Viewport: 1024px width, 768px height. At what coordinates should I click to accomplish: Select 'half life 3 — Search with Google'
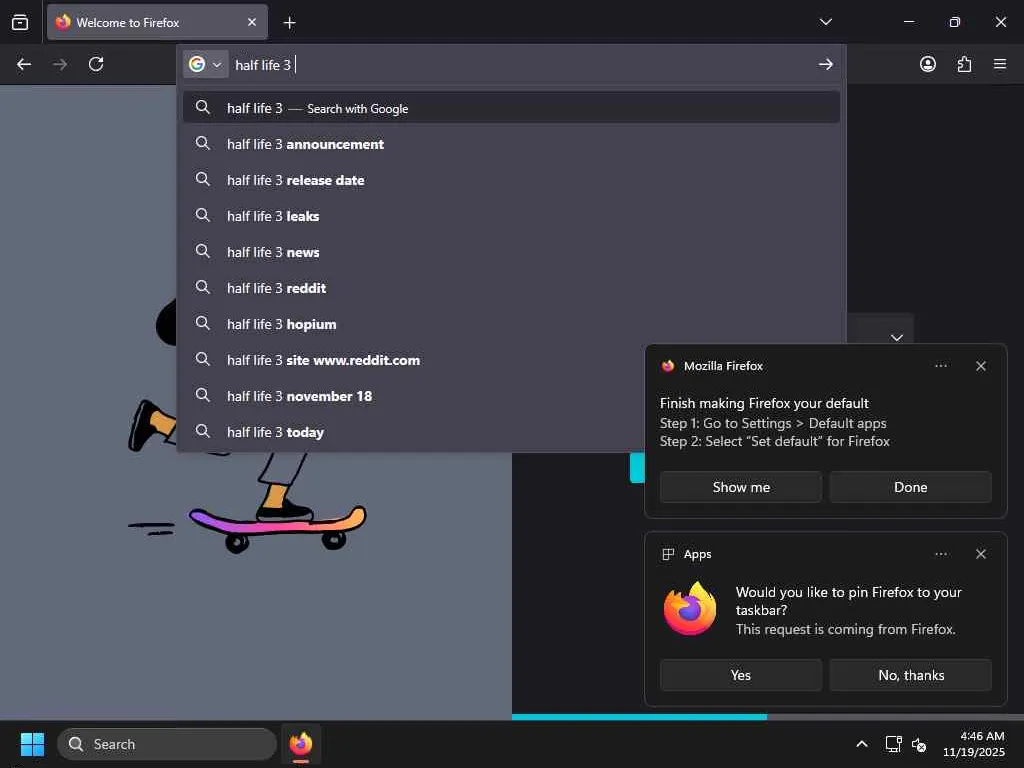[x=511, y=108]
